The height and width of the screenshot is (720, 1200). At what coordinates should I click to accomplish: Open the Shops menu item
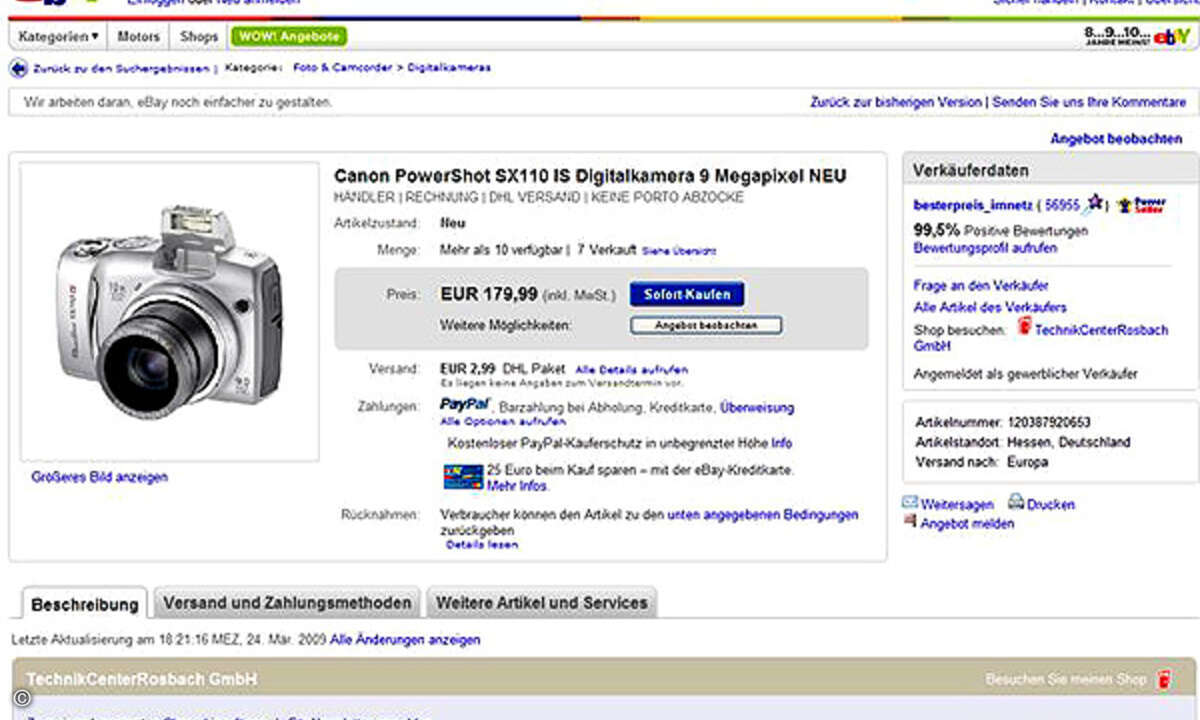pos(199,36)
